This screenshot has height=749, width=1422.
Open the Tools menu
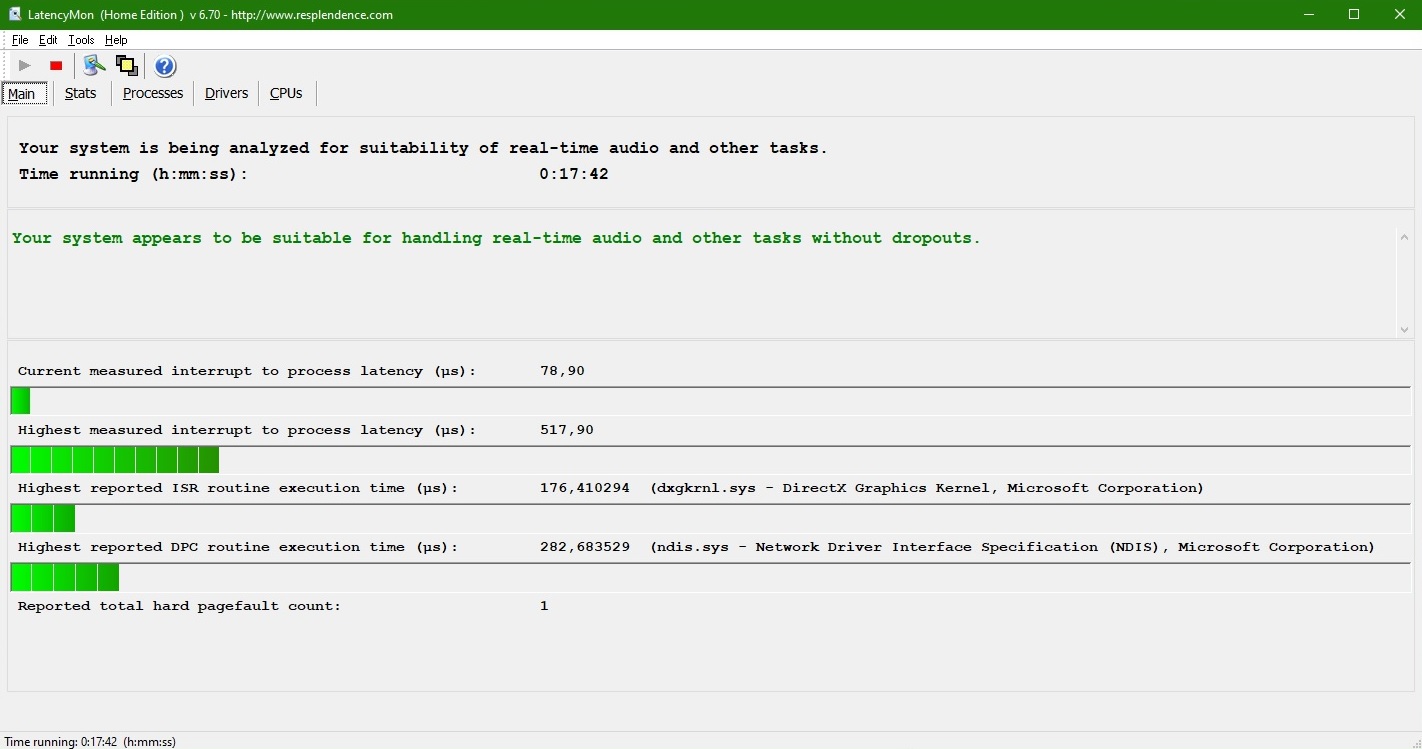coord(81,40)
